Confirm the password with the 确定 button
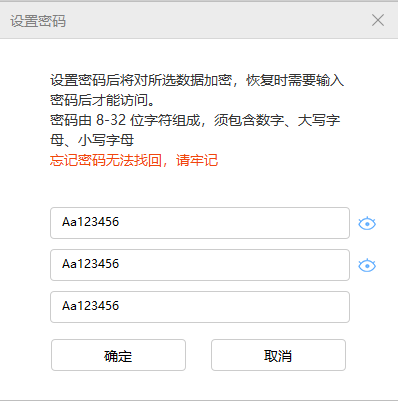This screenshot has height=401, width=398. pyautogui.click(x=118, y=355)
